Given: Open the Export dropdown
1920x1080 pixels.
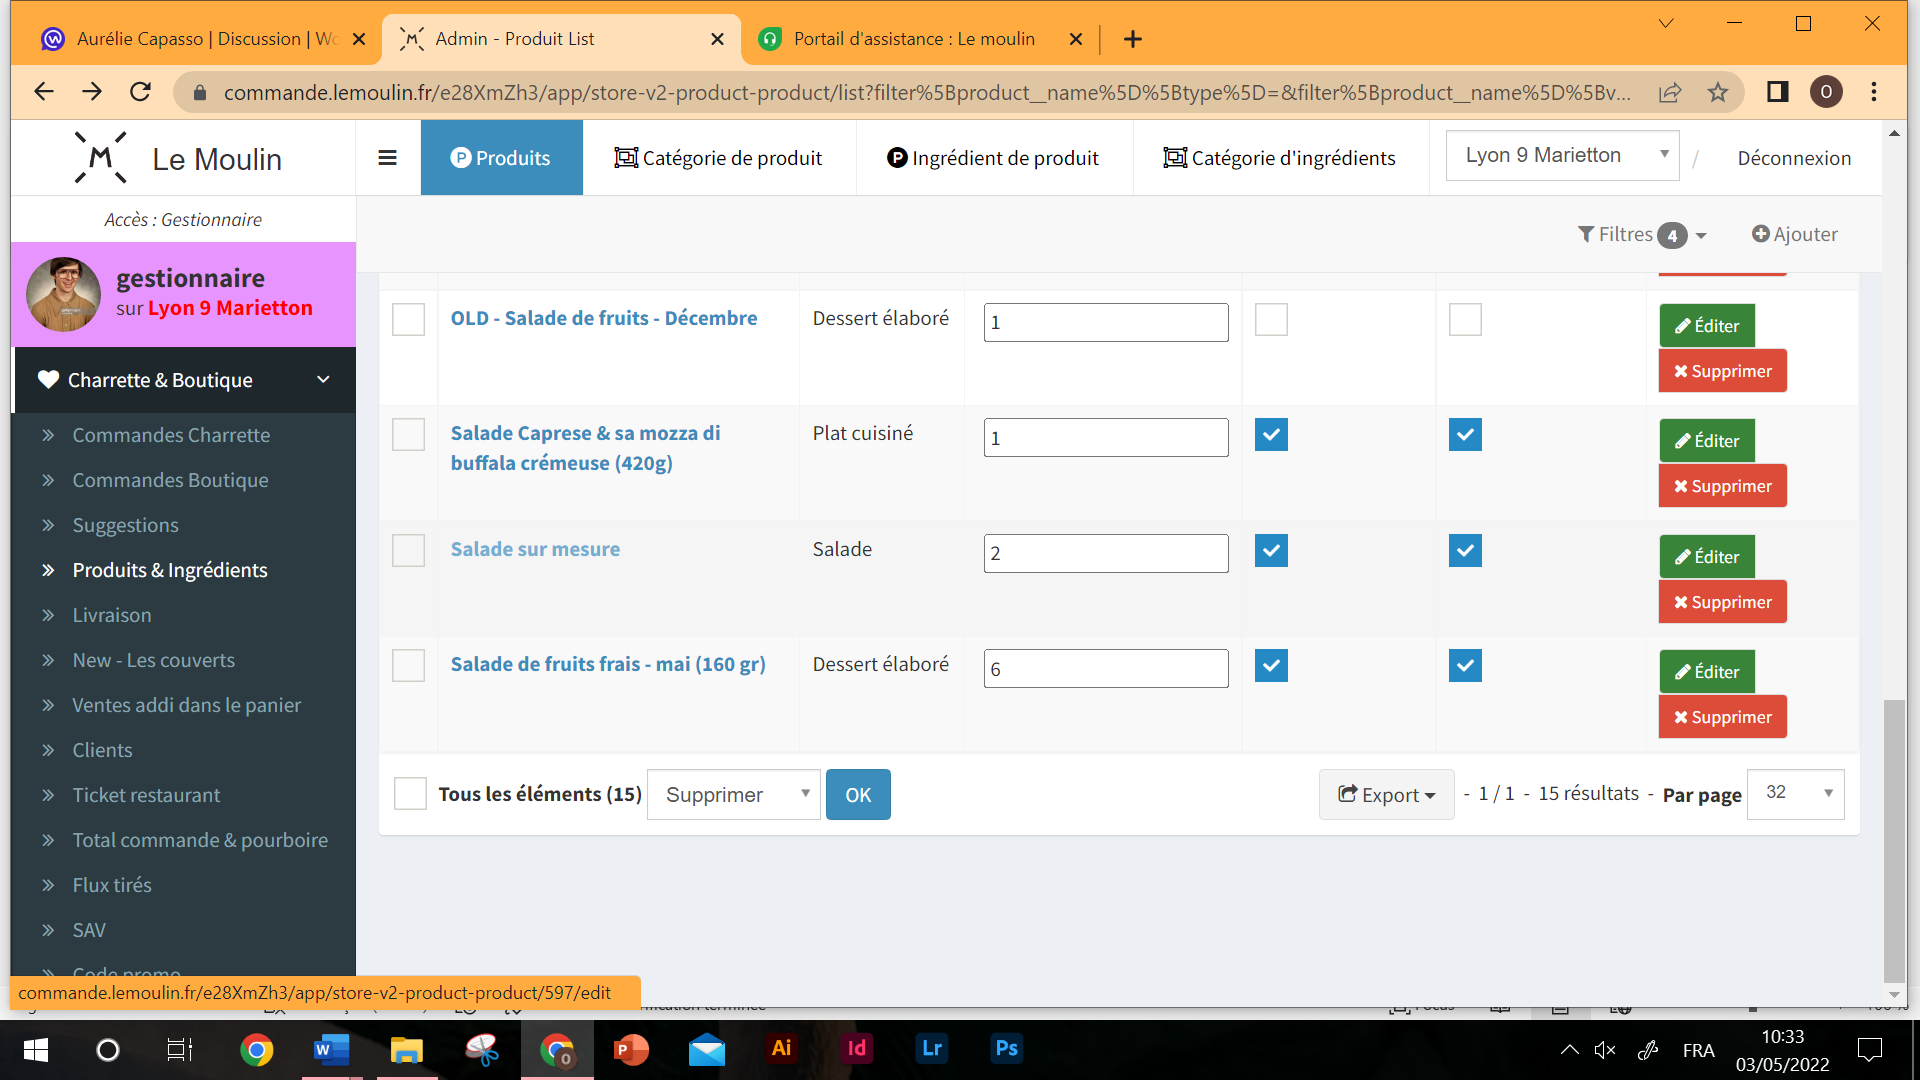Looking at the screenshot, I should pos(1386,795).
